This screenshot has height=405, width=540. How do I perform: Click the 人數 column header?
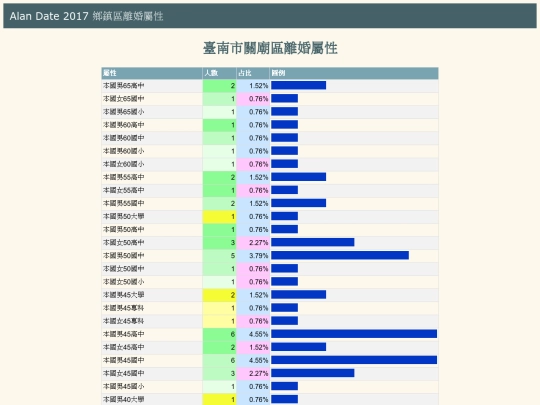coord(219,73)
